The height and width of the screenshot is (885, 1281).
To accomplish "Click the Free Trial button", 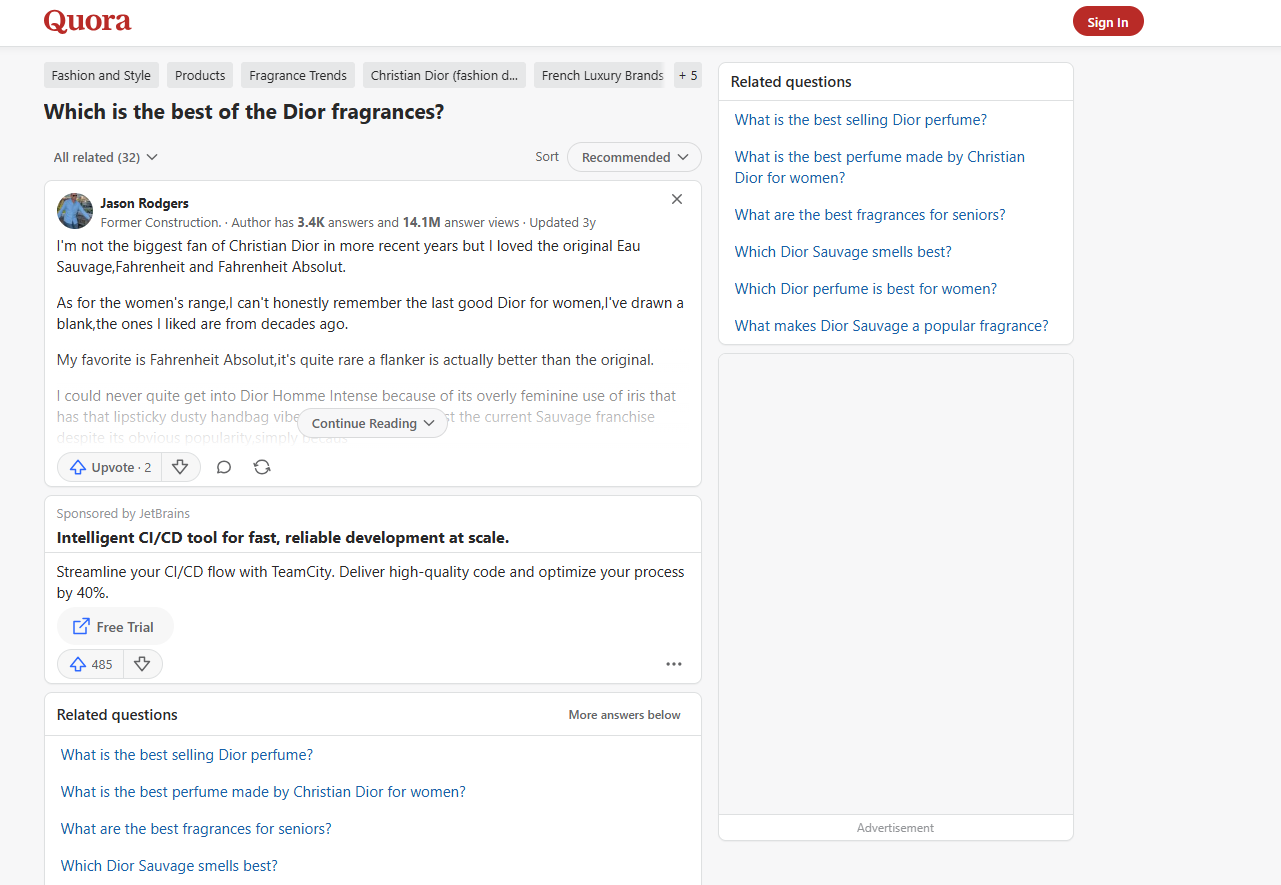I will coord(115,627).
